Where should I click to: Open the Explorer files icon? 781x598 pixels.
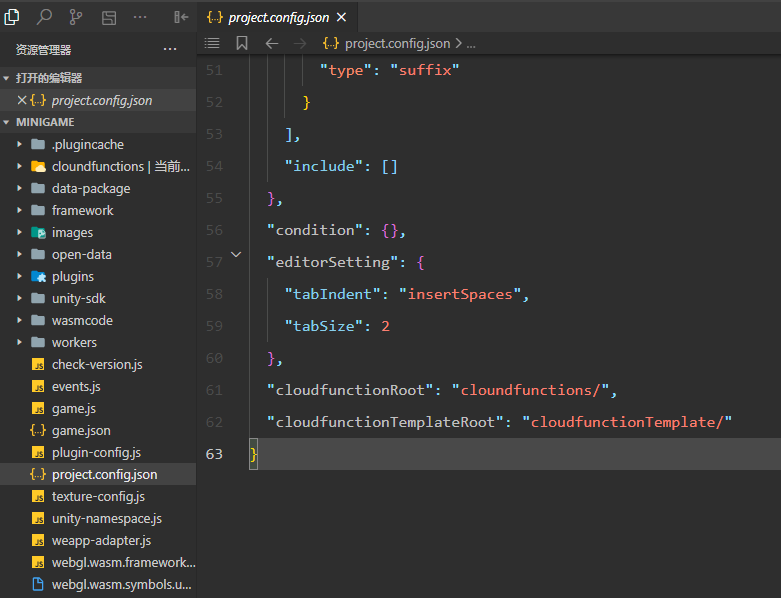12,17
